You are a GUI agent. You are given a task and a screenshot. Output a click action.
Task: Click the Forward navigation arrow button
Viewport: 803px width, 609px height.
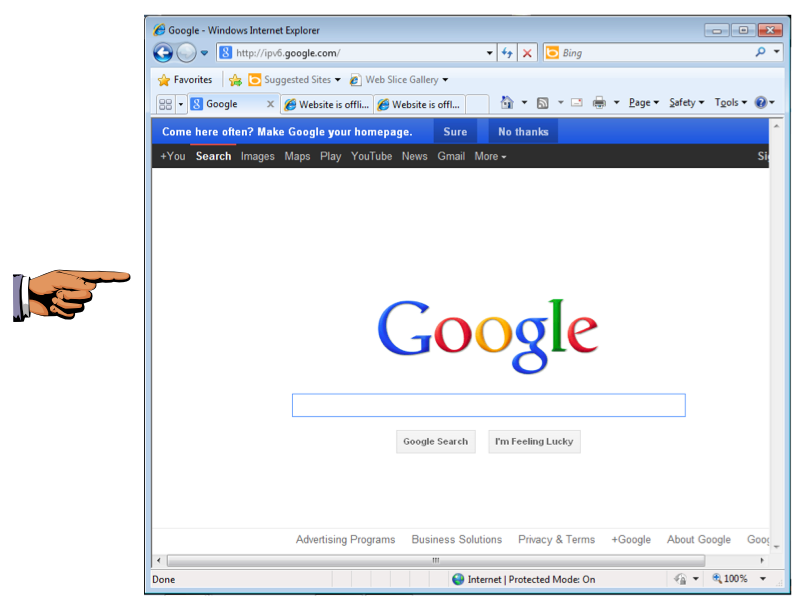tap(186, 52)
